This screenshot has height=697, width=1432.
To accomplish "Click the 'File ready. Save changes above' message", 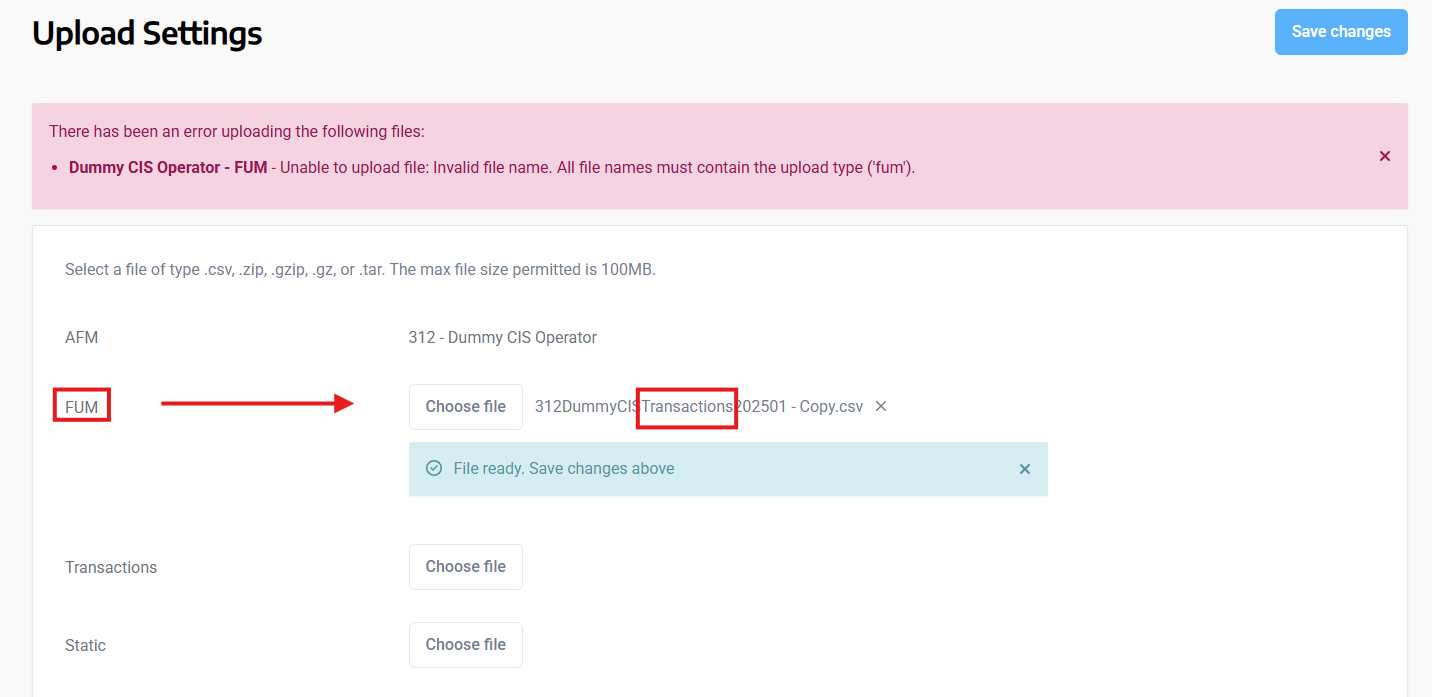I will click(x=564, y=468).
